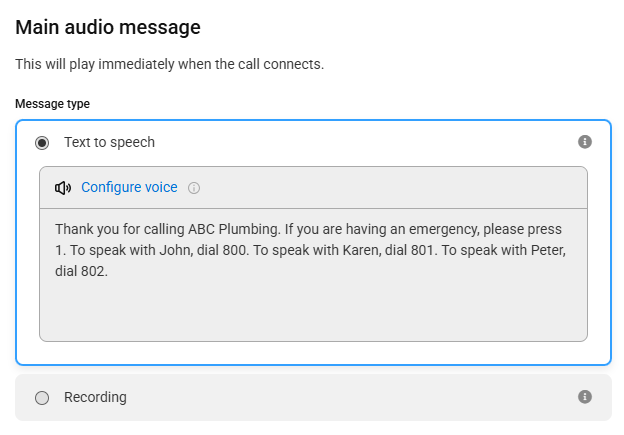Viewport: 624px width, 435px height.
Task: Click inside the greeting message text area
Action: click(313, 275)
